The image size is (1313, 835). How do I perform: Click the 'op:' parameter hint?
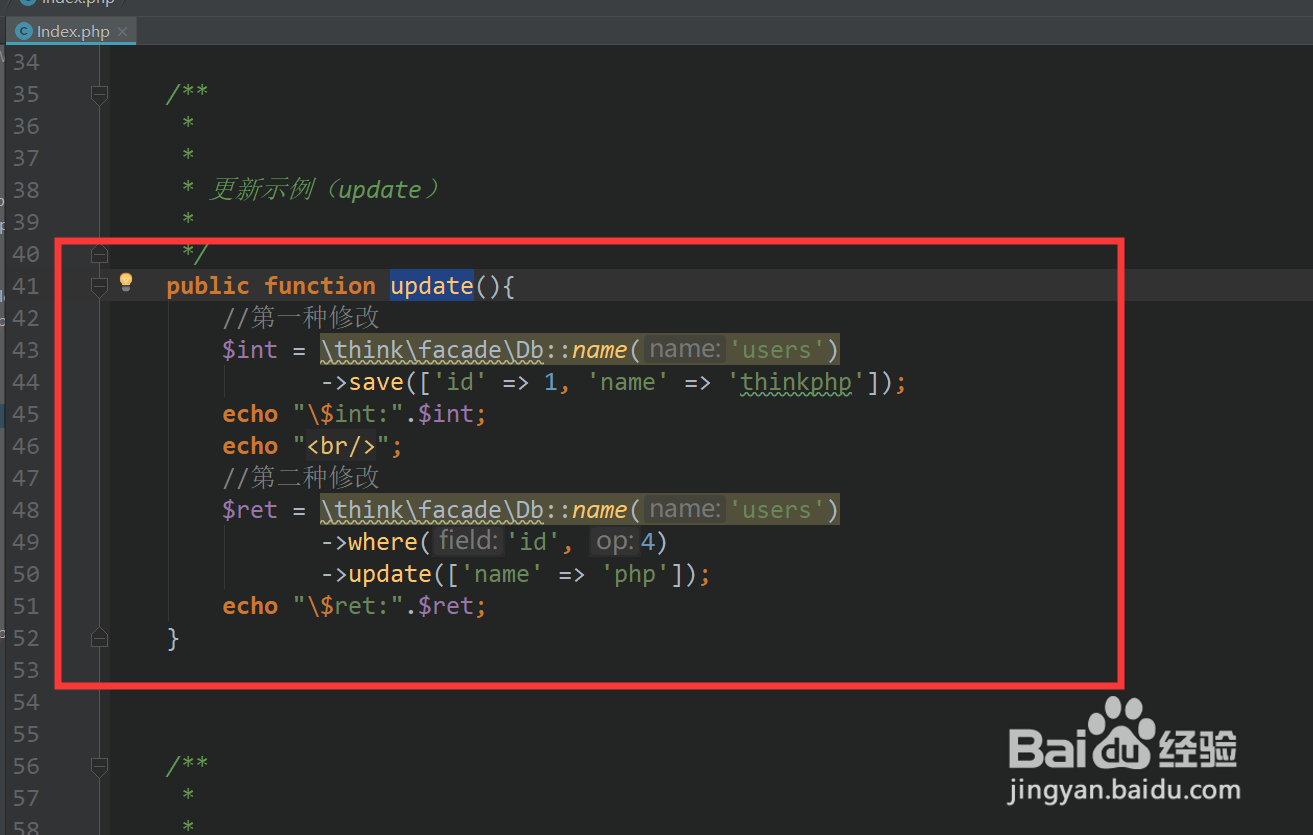point(615,542)
